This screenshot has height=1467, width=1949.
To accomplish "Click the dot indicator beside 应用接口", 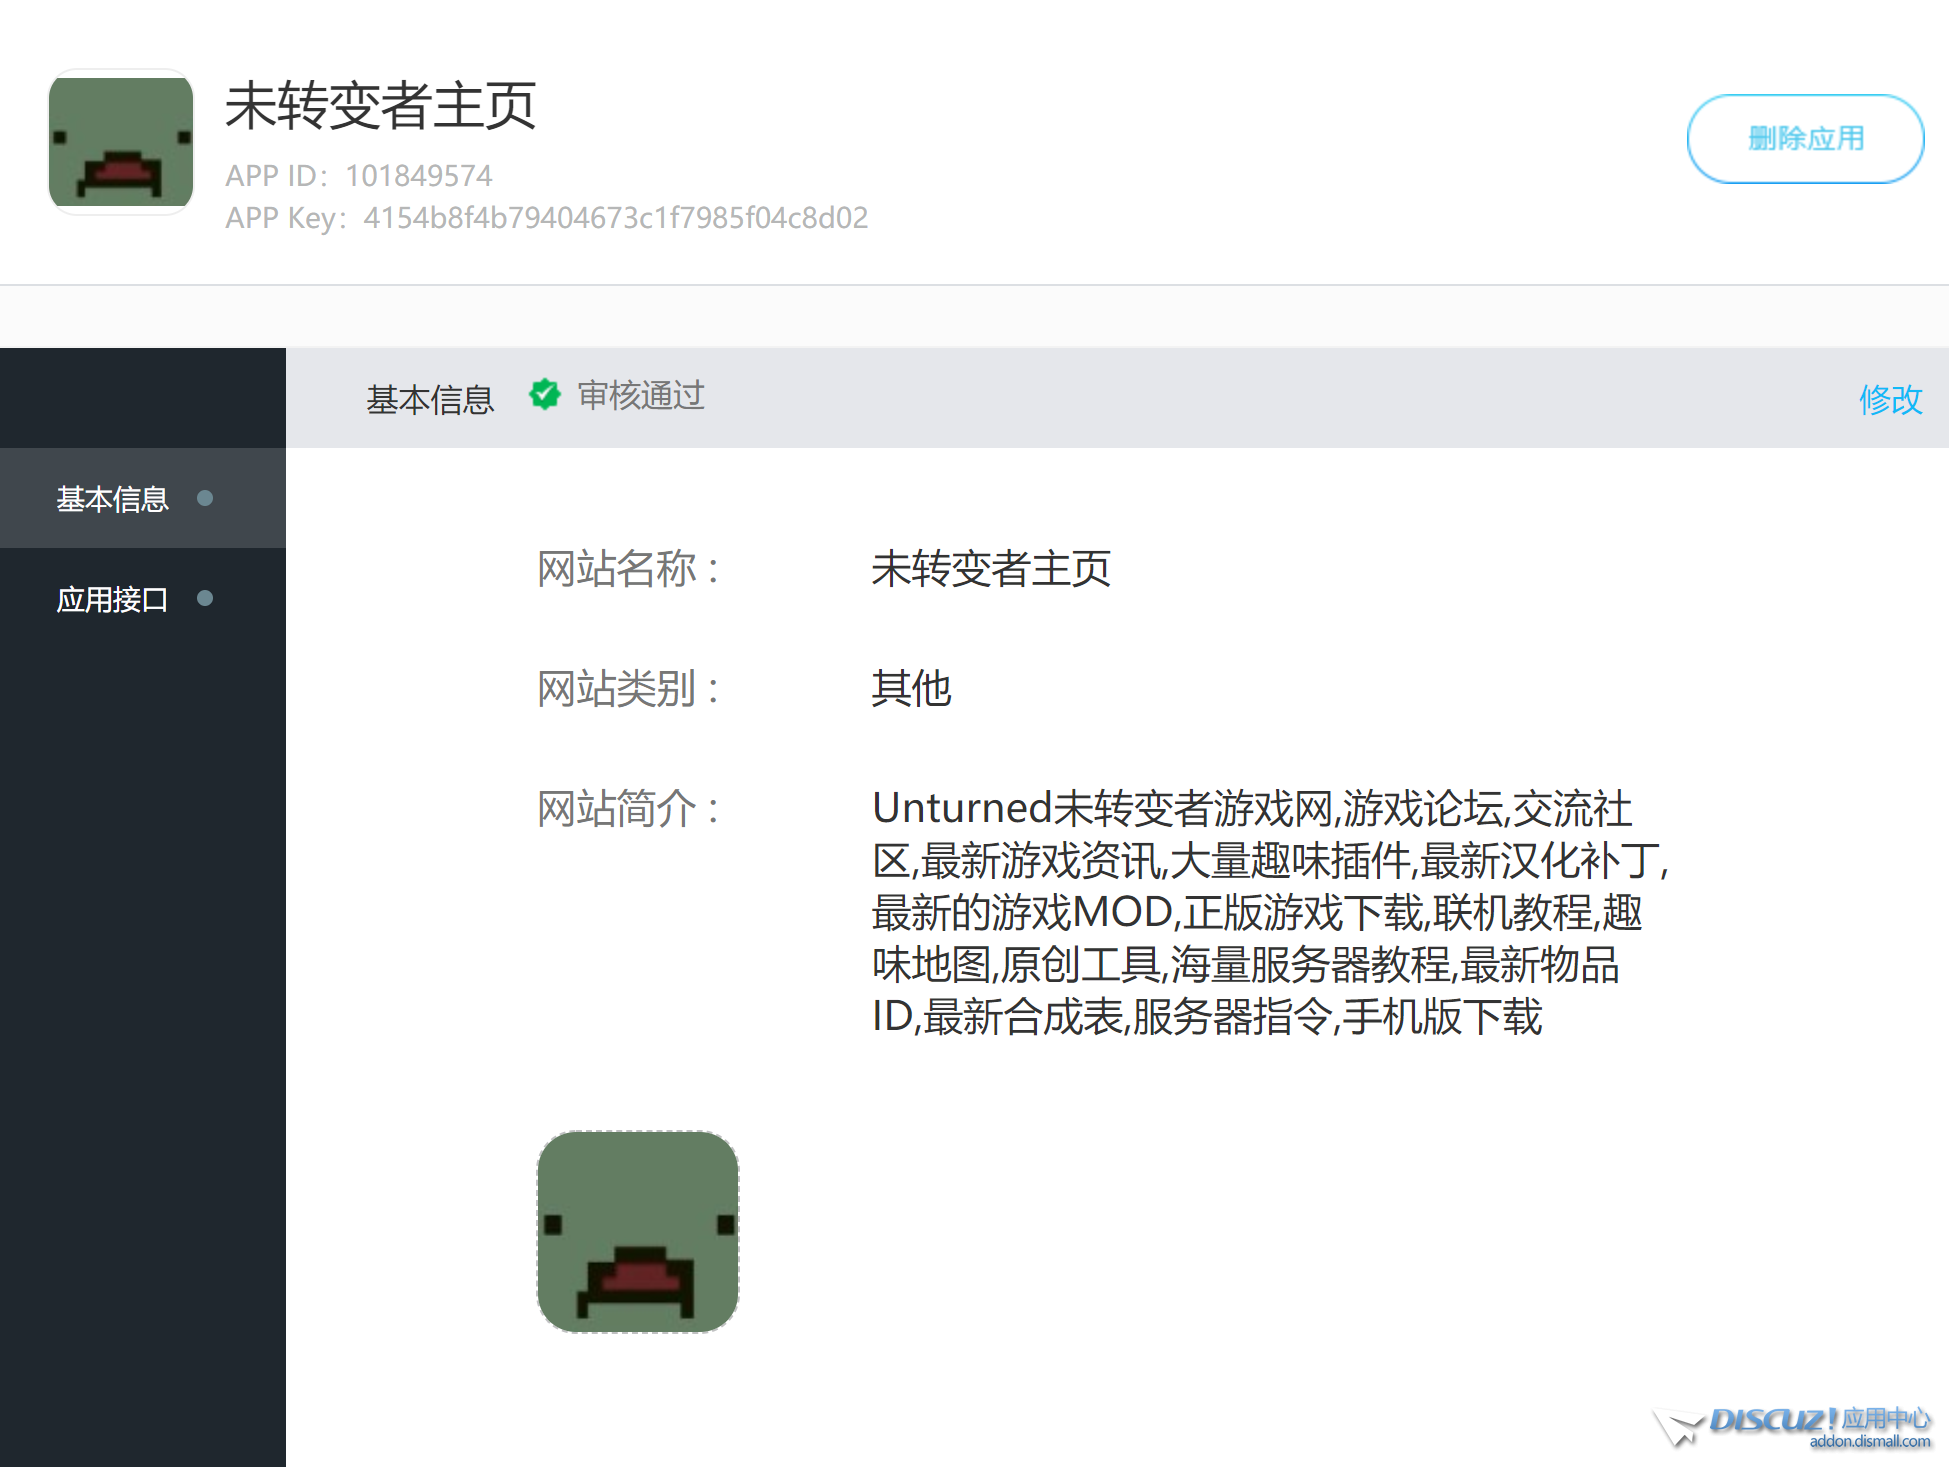I will point(205,598).
